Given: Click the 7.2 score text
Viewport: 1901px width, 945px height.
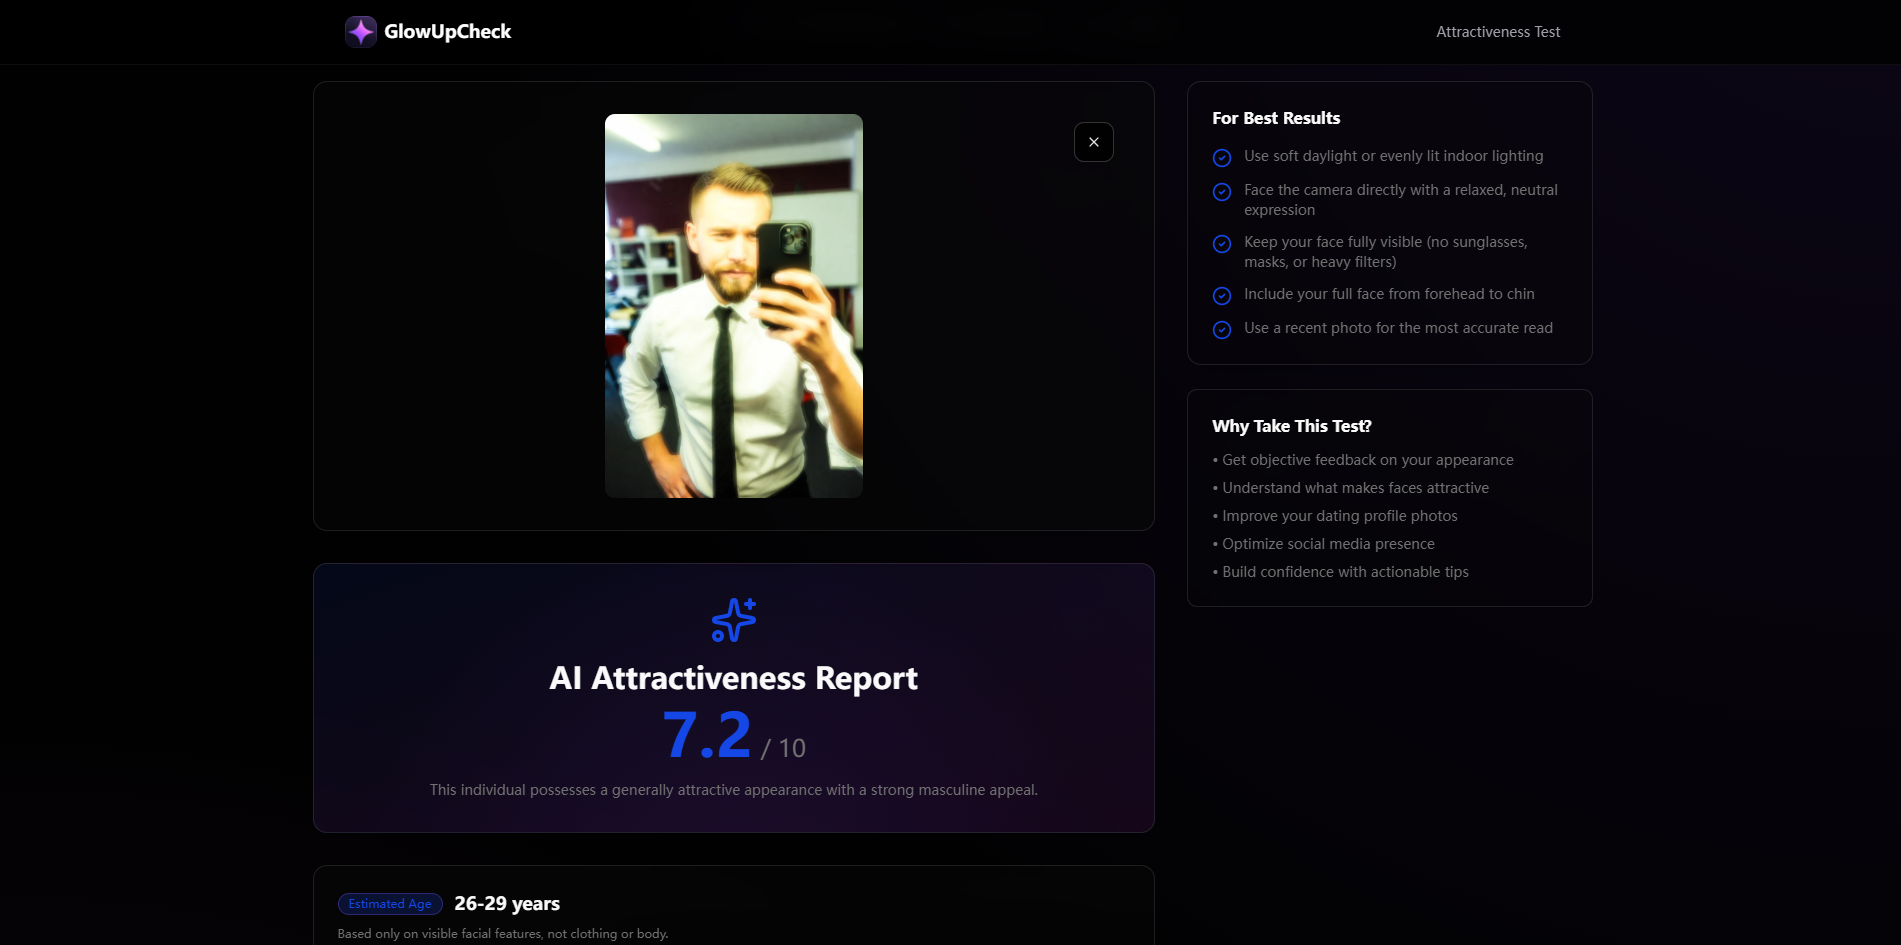Looking at the screenshot, I should 707,733.
